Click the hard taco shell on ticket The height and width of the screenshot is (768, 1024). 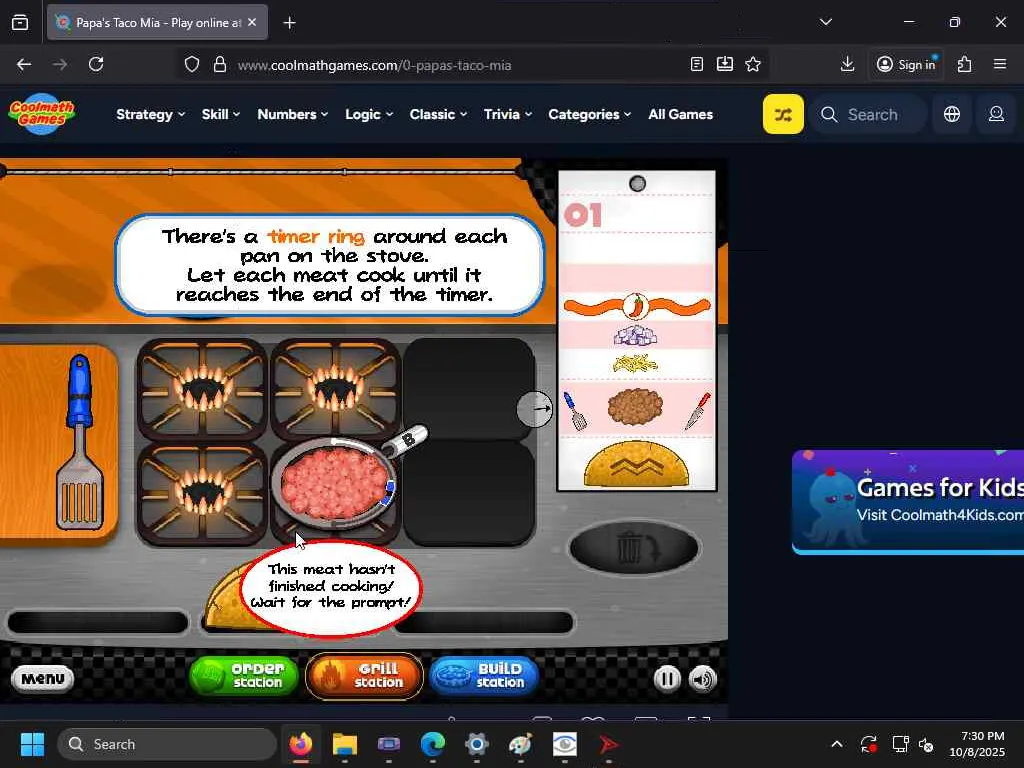click(636, 464)
